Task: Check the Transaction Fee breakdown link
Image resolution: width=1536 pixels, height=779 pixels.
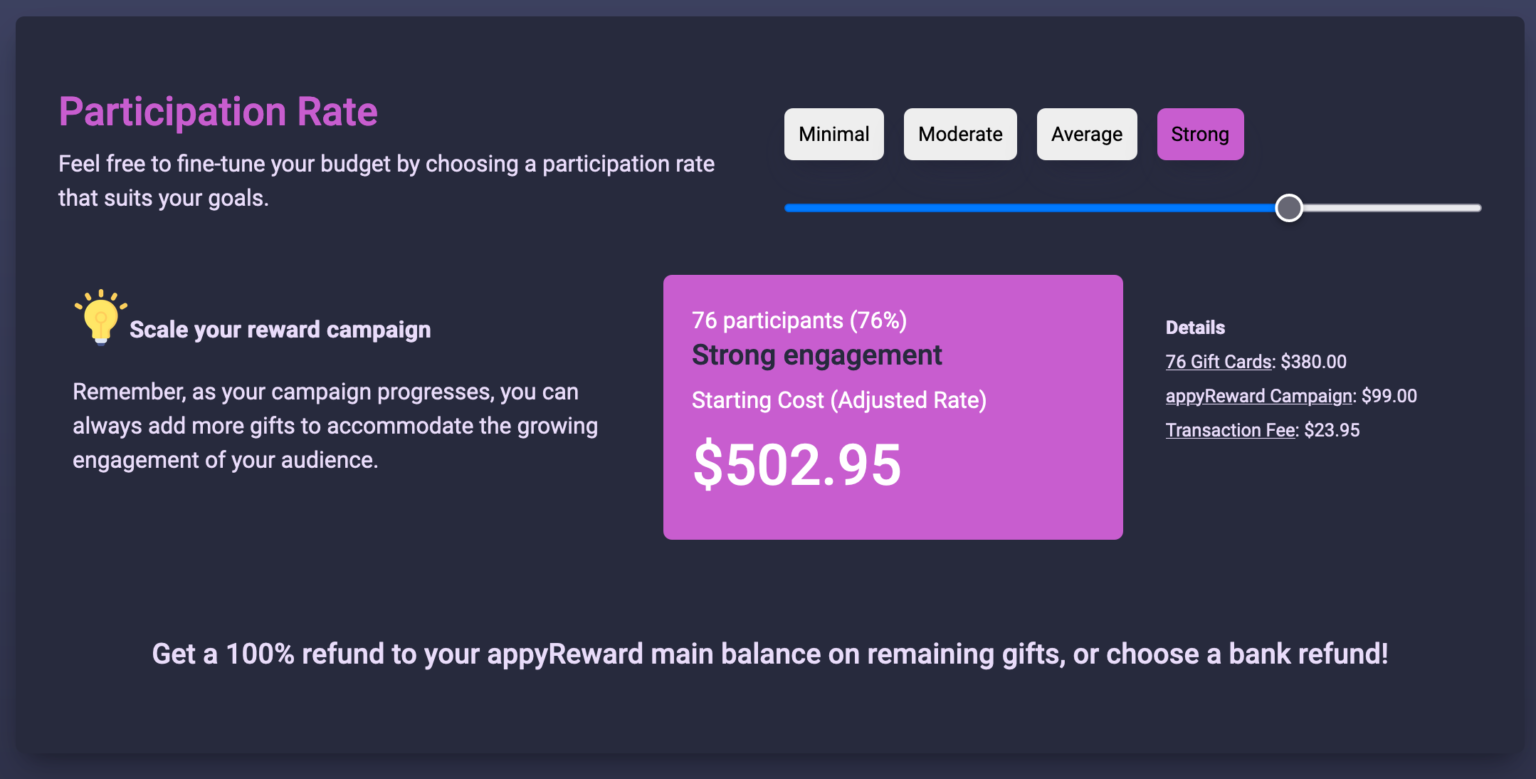Action: click(1230, 430)
